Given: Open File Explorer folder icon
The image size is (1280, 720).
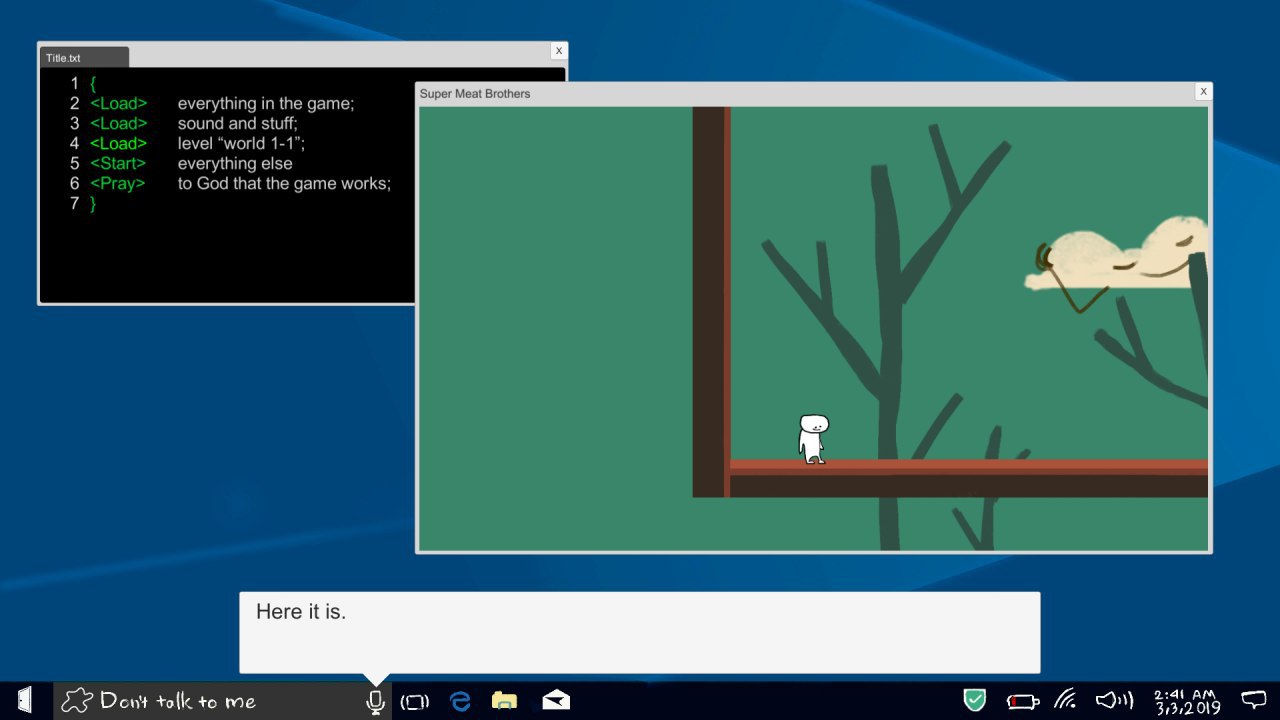Looking at the screenshot, I should tap(505, 701).
